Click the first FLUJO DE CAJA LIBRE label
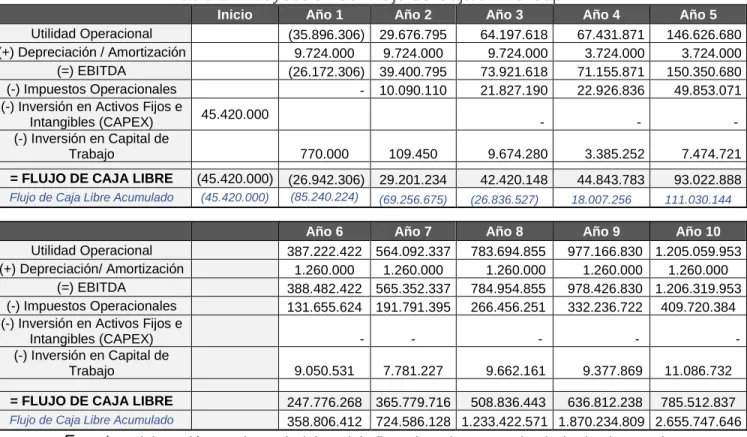747x437 pixels. click(91, 179)
